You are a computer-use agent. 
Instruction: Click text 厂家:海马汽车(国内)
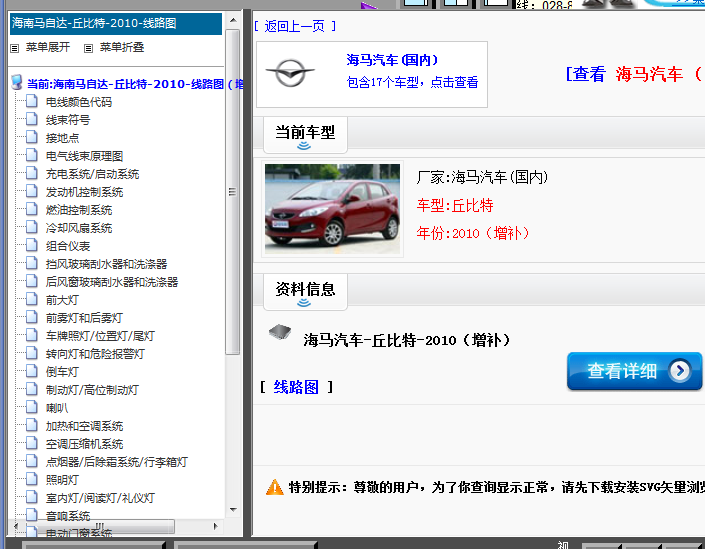482,177
